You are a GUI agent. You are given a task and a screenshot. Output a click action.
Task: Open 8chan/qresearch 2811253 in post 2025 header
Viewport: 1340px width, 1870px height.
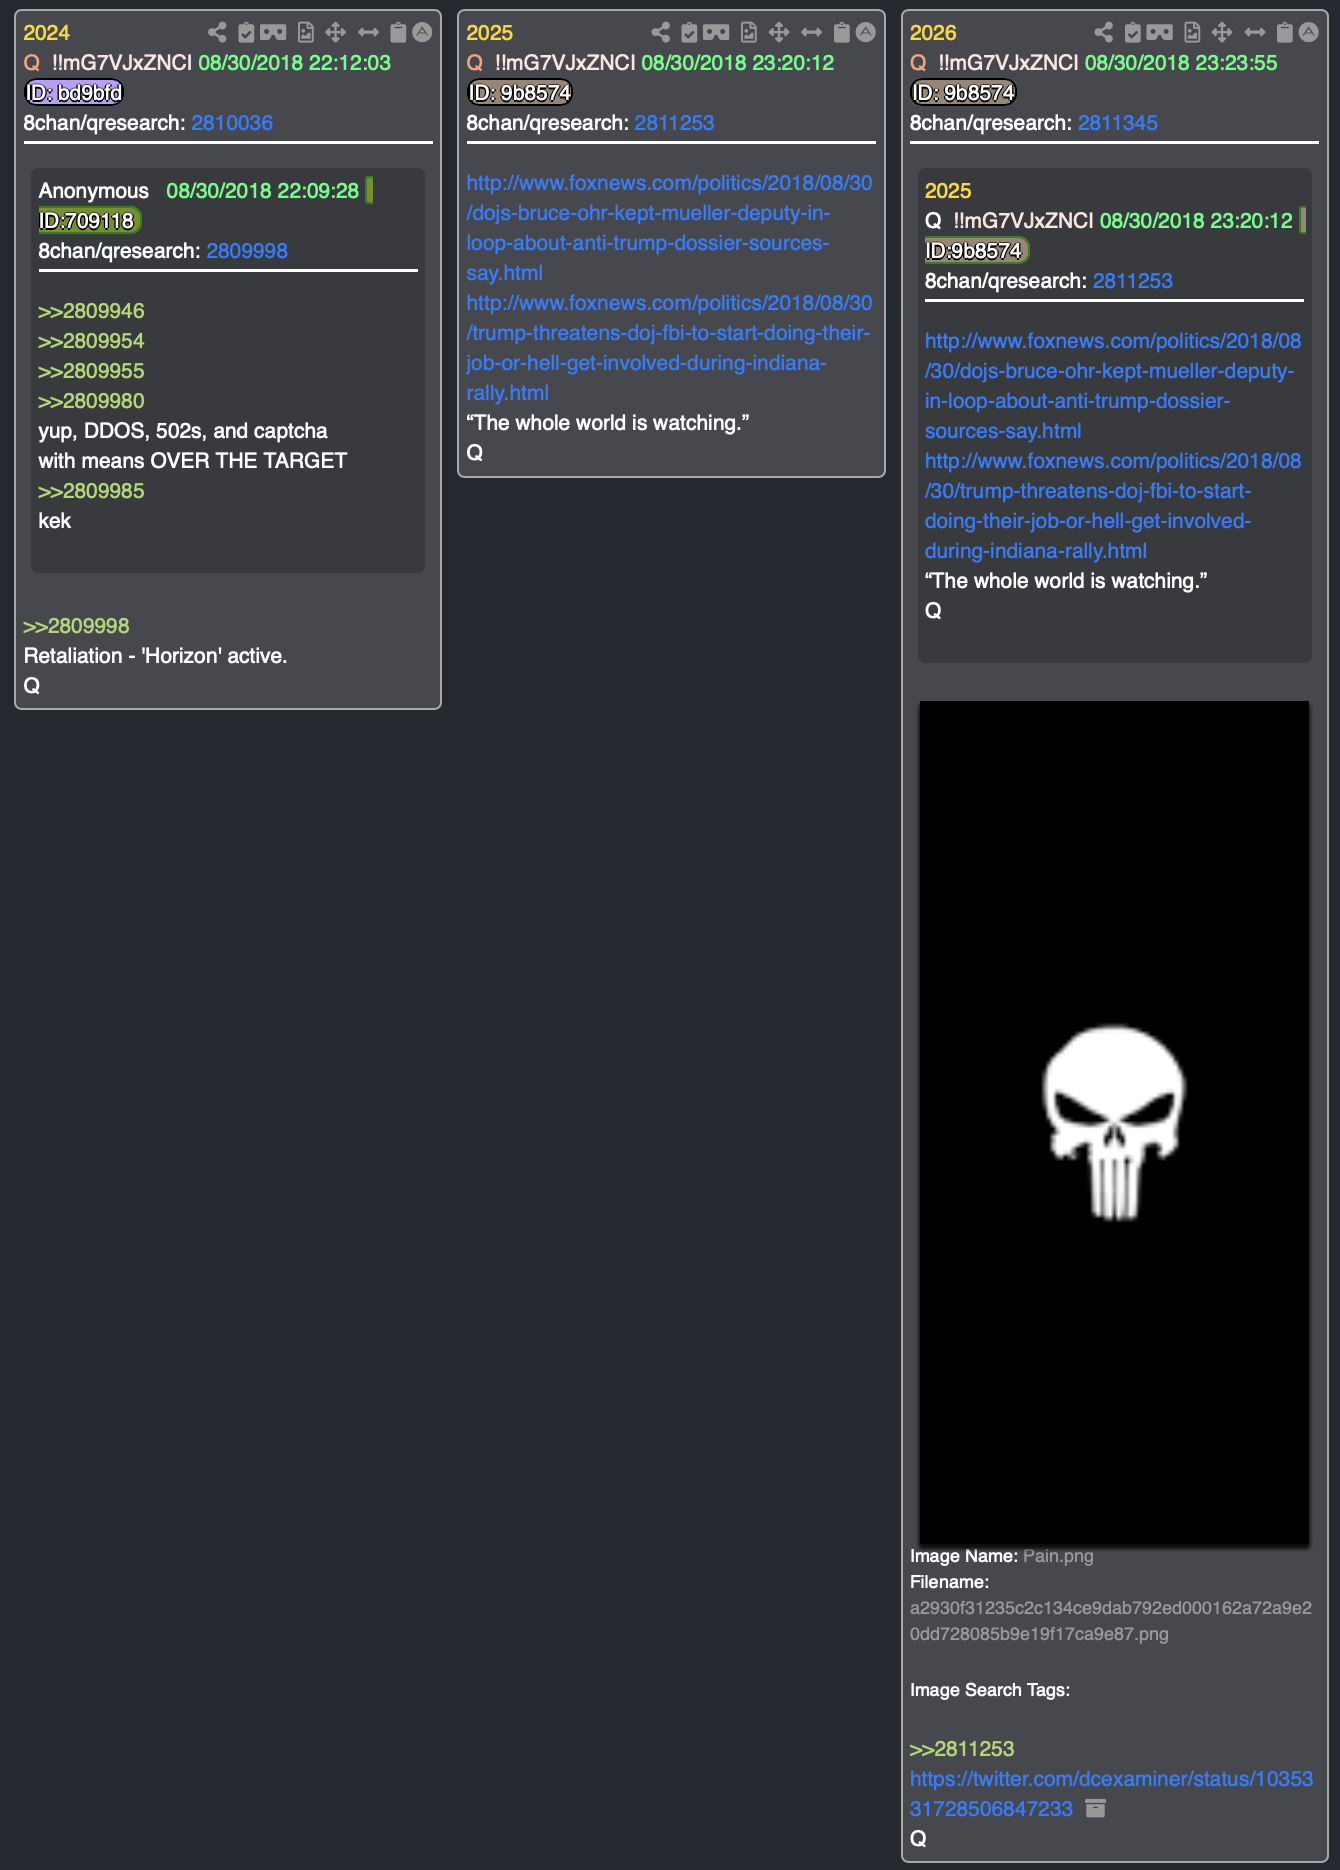[x=674, y=123]
